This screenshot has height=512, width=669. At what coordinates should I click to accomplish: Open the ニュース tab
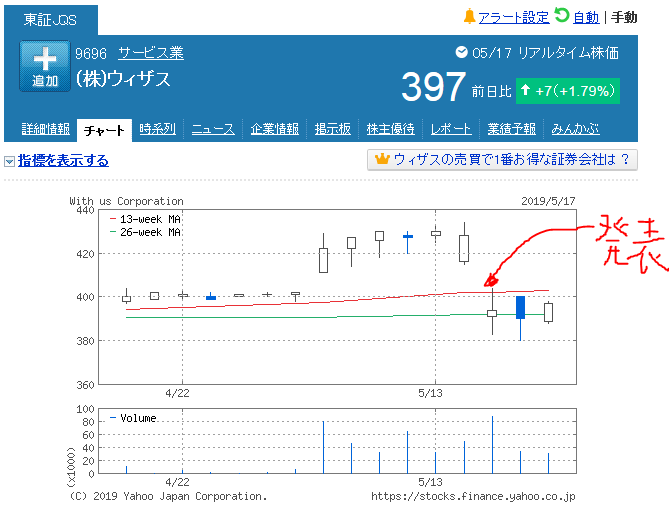click(x=213, y=129)
